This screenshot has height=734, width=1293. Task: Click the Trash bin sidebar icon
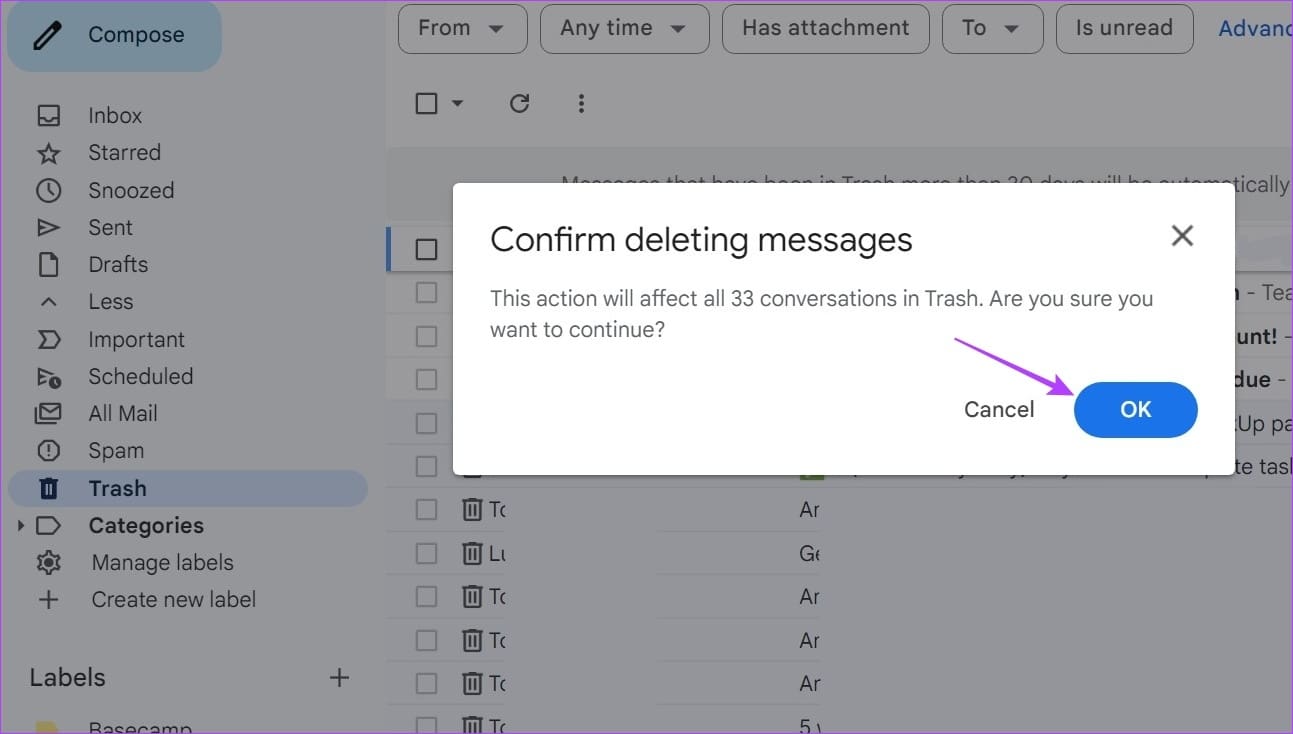48,488
